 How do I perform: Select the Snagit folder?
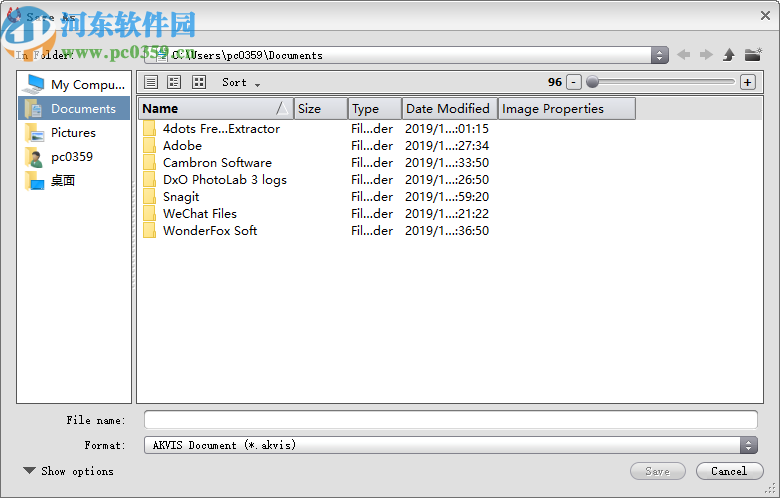click(181, 197)
